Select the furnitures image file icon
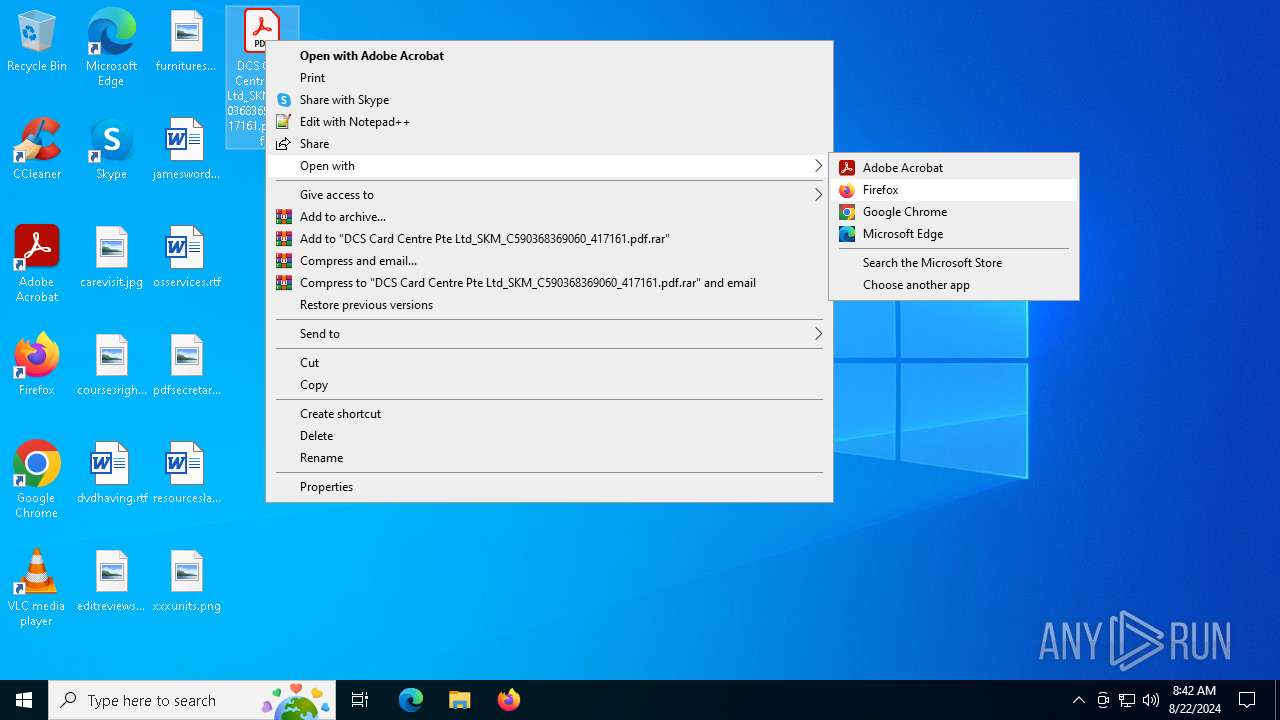 point(186,42)
